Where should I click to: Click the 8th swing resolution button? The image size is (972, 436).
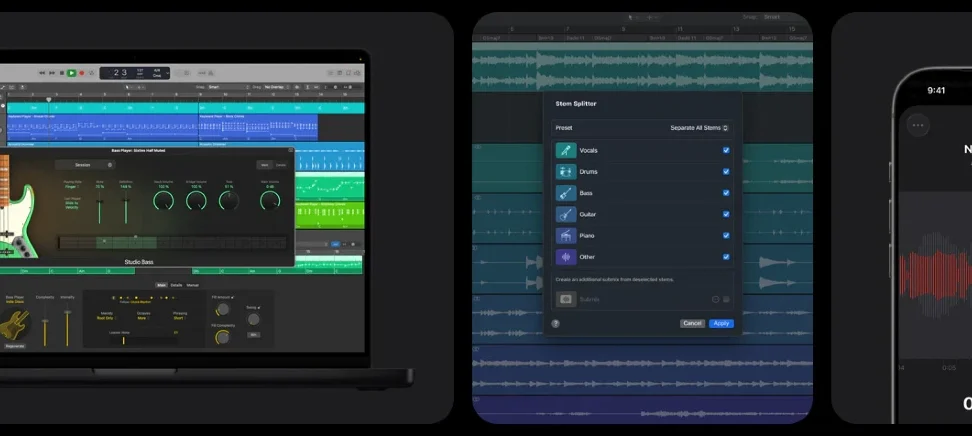point(253,335)
